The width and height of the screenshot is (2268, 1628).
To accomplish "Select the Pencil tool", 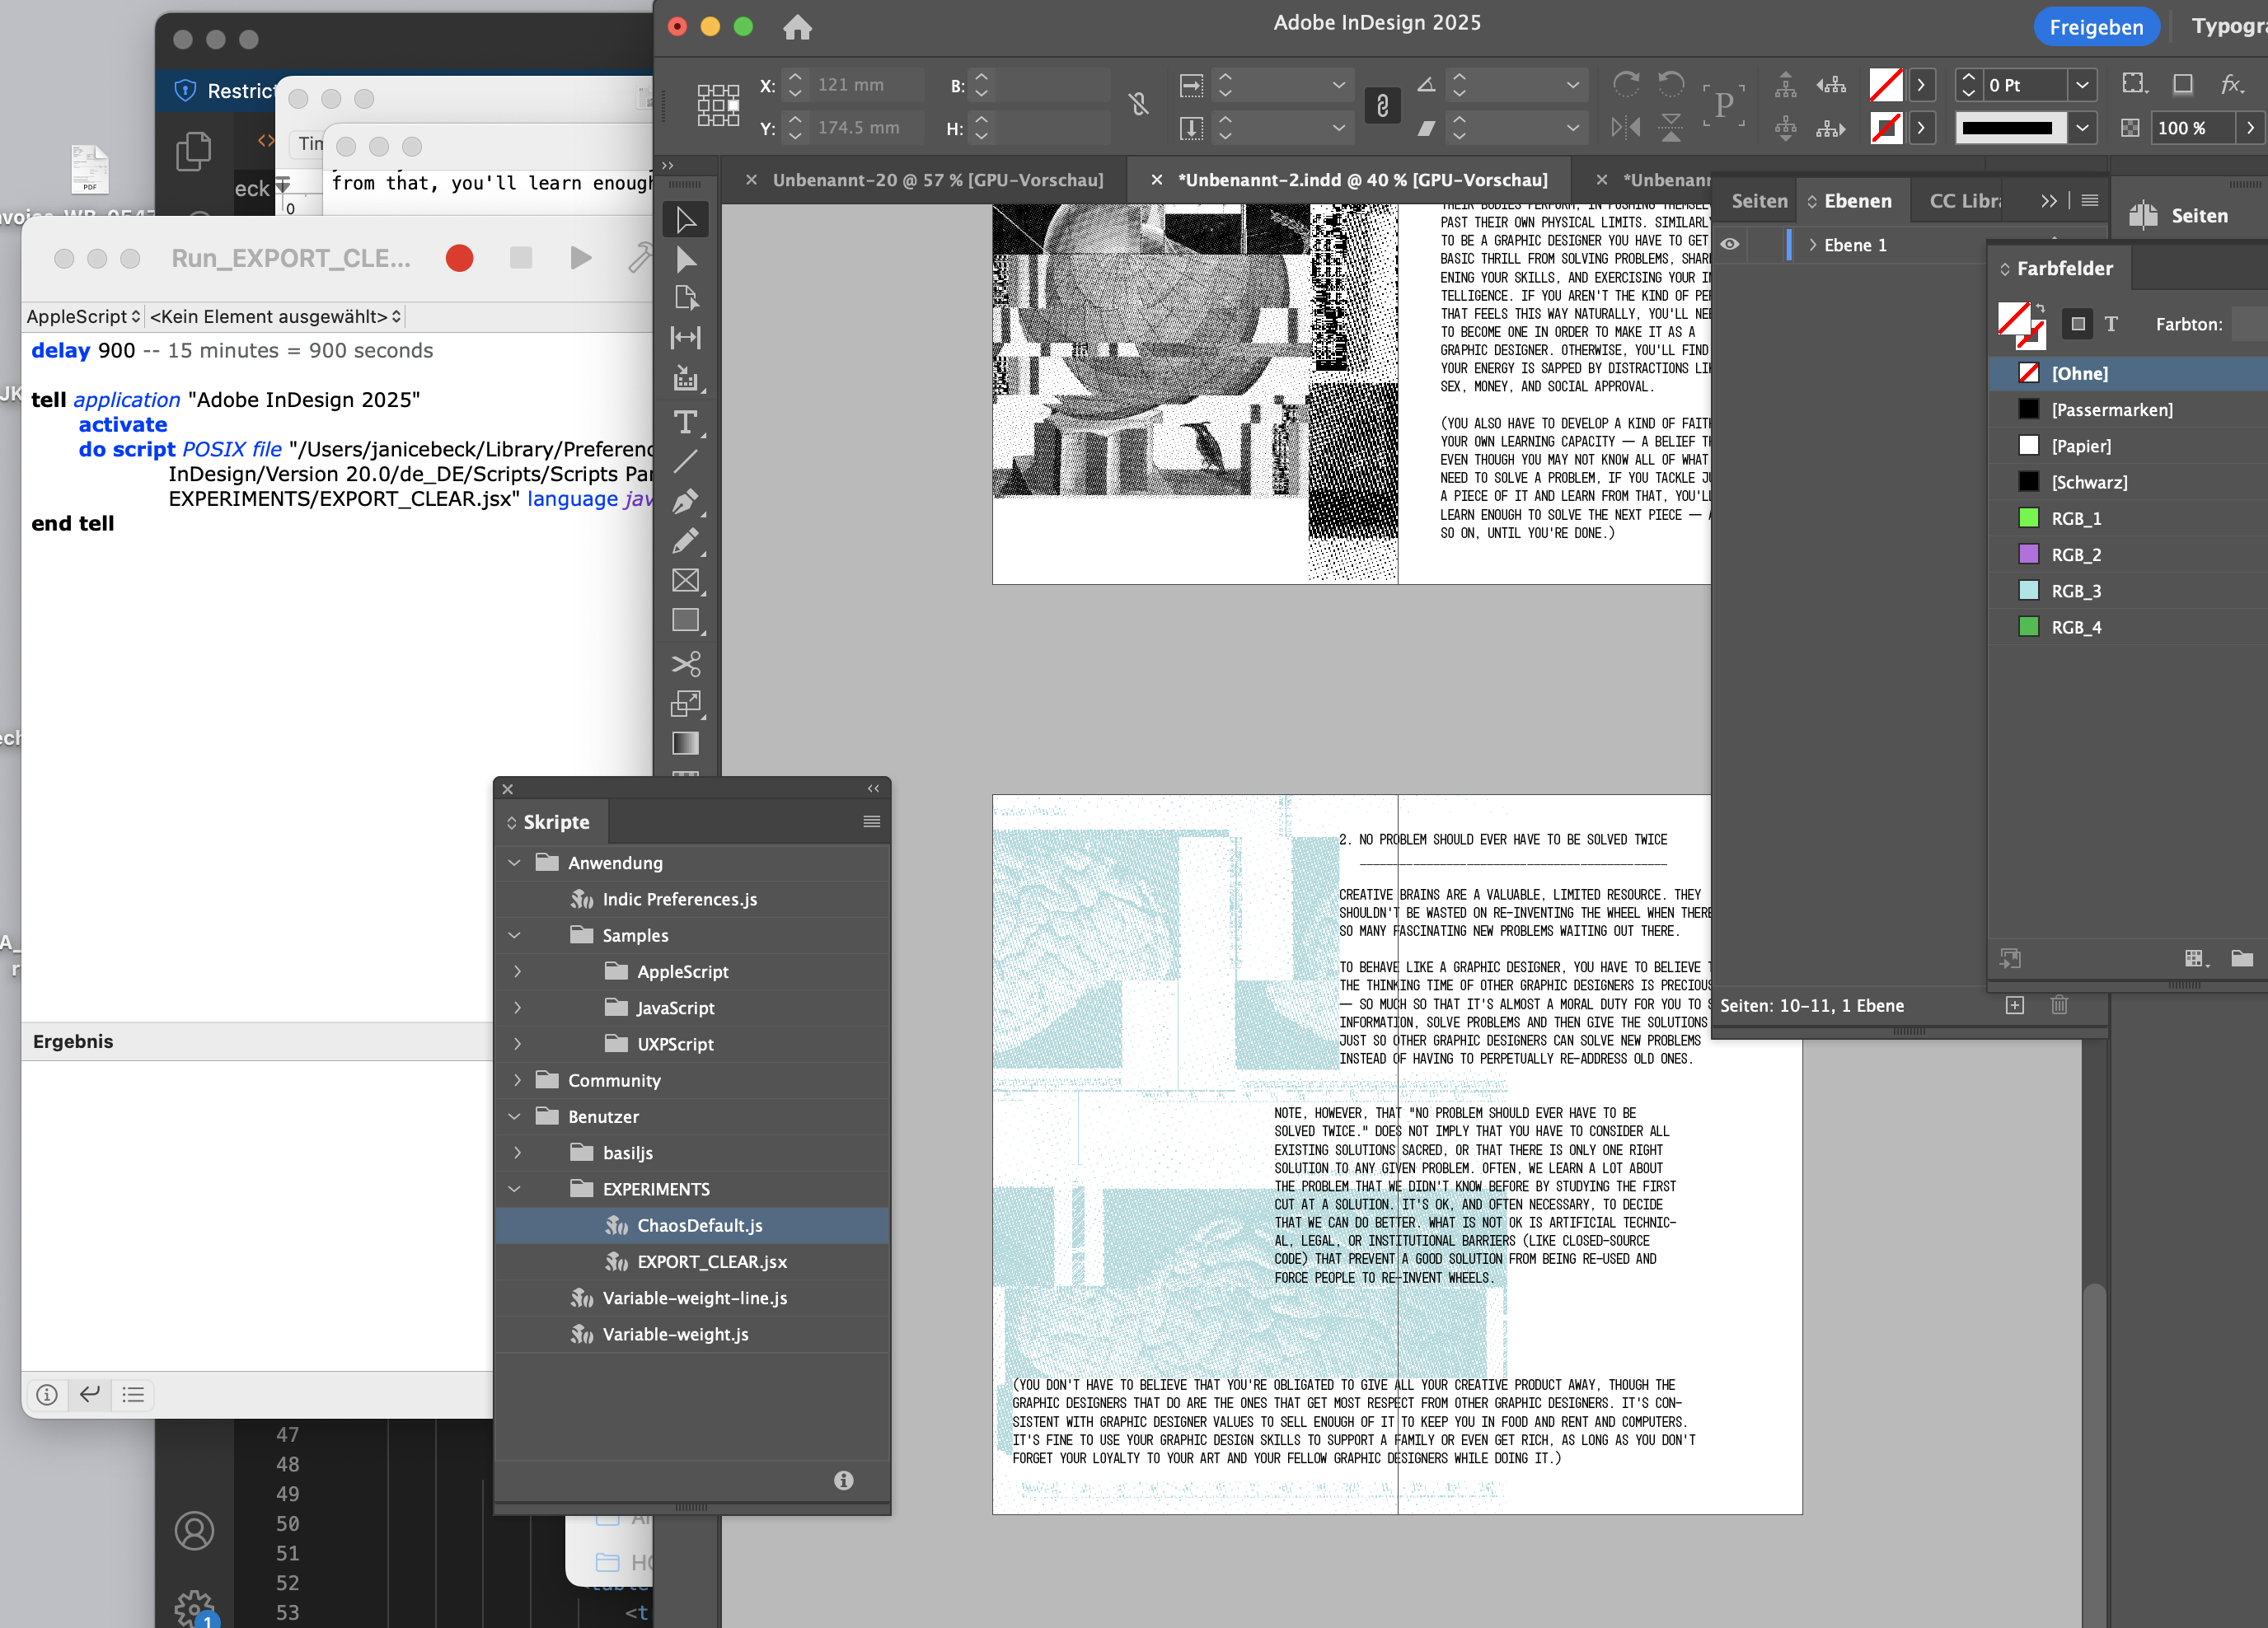I will pos(686,541).
